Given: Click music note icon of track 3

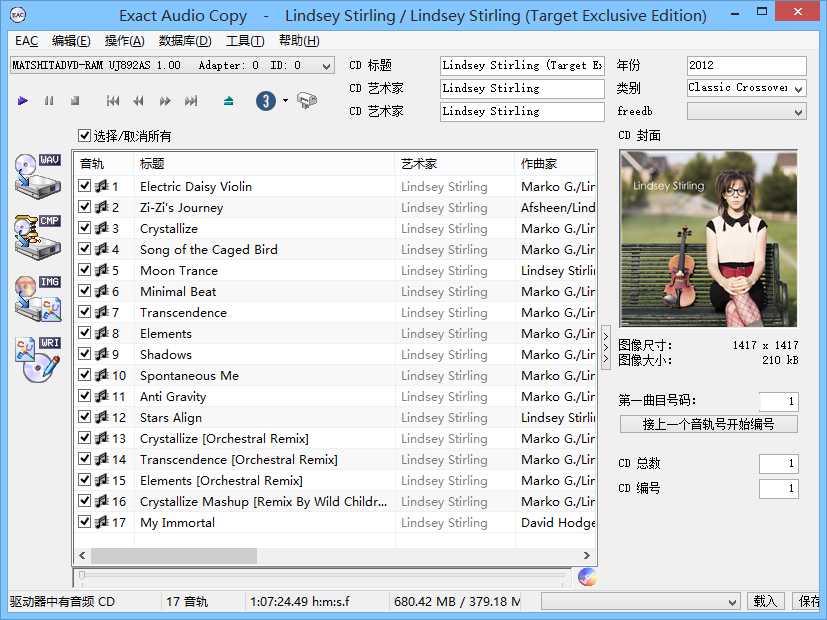Looking at the screenshot, I should pos(101,228).
